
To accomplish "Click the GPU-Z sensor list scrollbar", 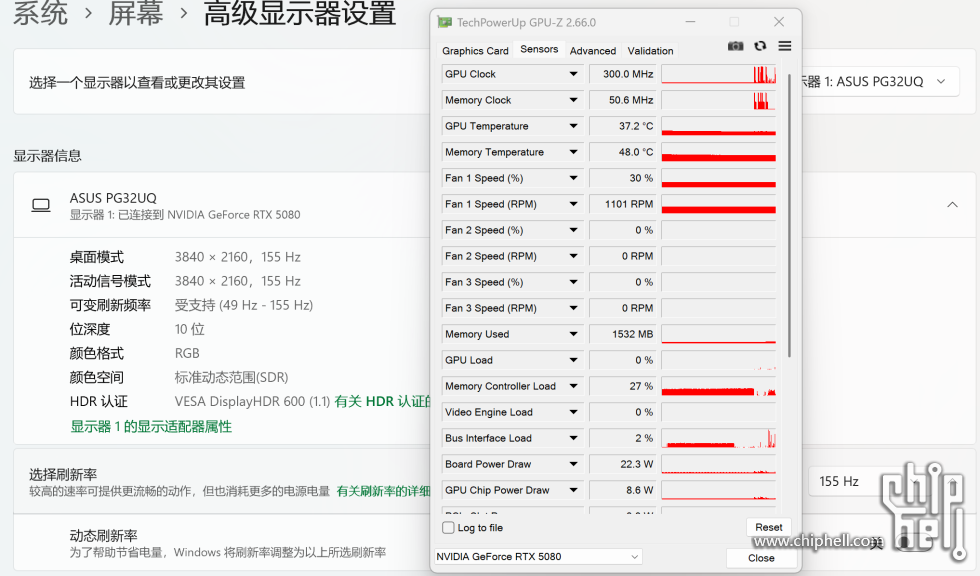I will tap(789, 216).
